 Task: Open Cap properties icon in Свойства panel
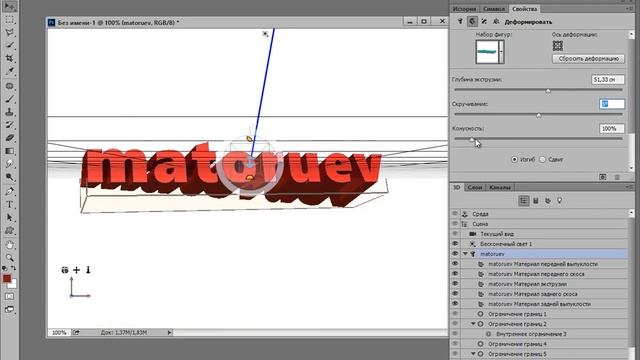[484, 22]
